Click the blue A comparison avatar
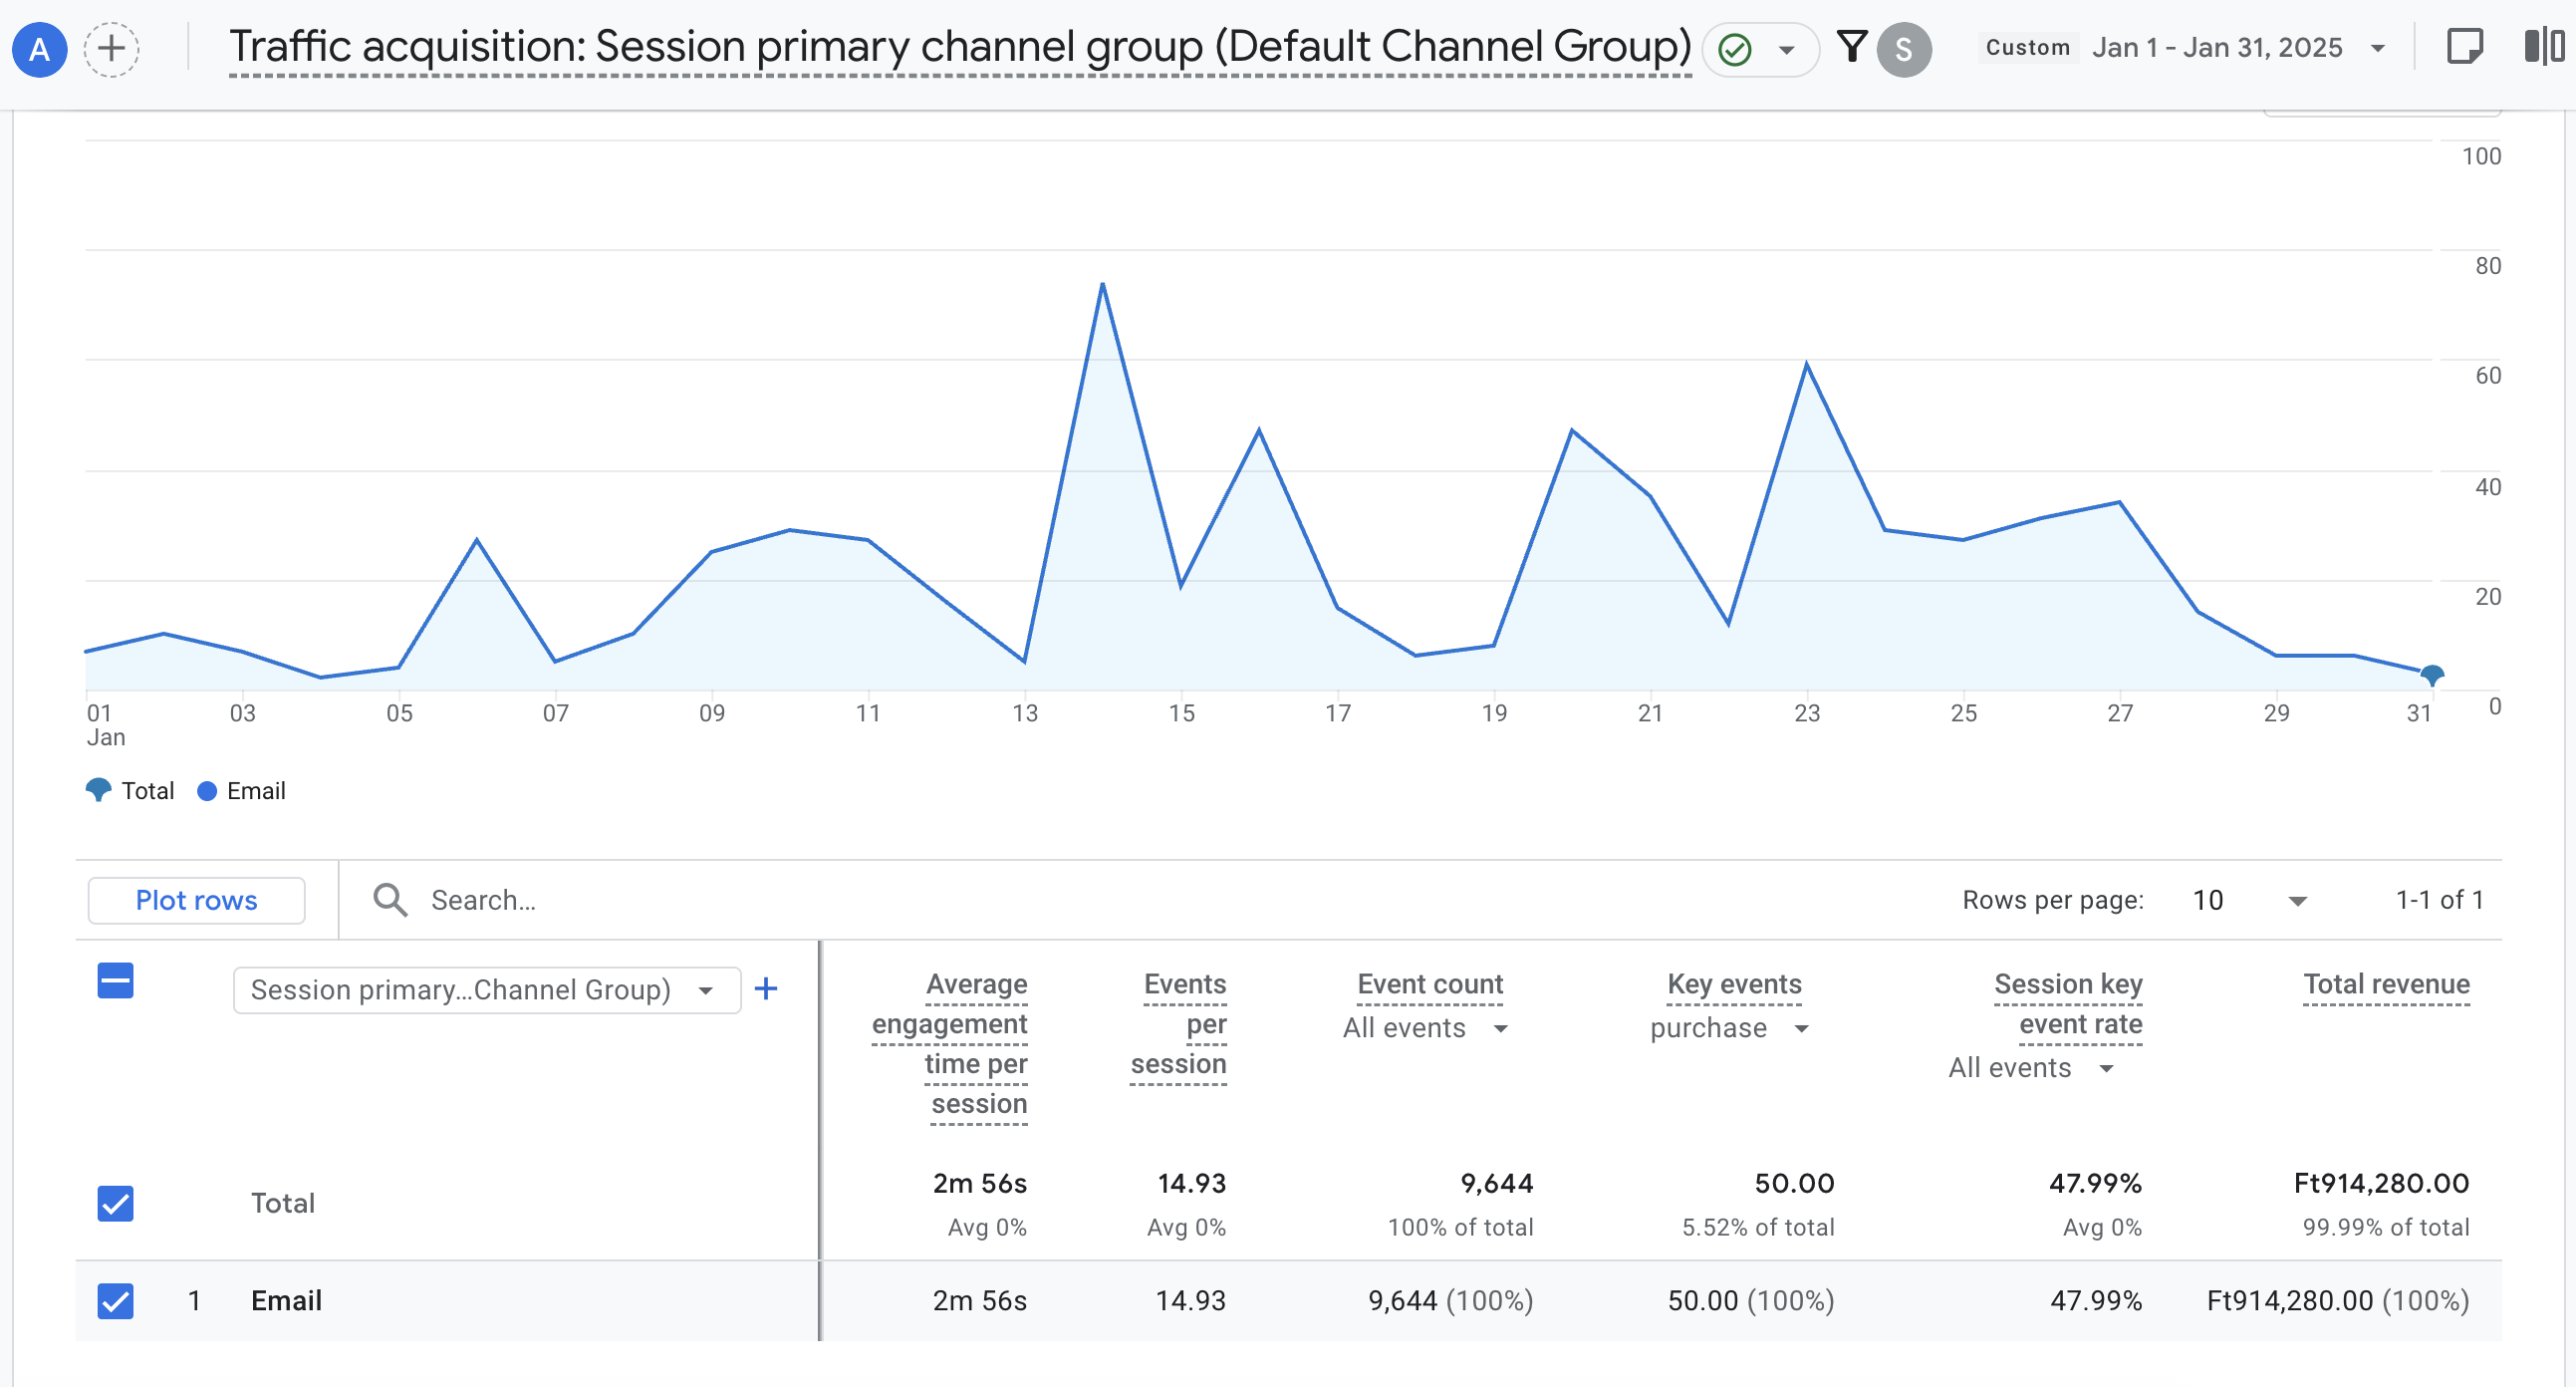Screen dimensions: 2576x1387 [39, 49]
